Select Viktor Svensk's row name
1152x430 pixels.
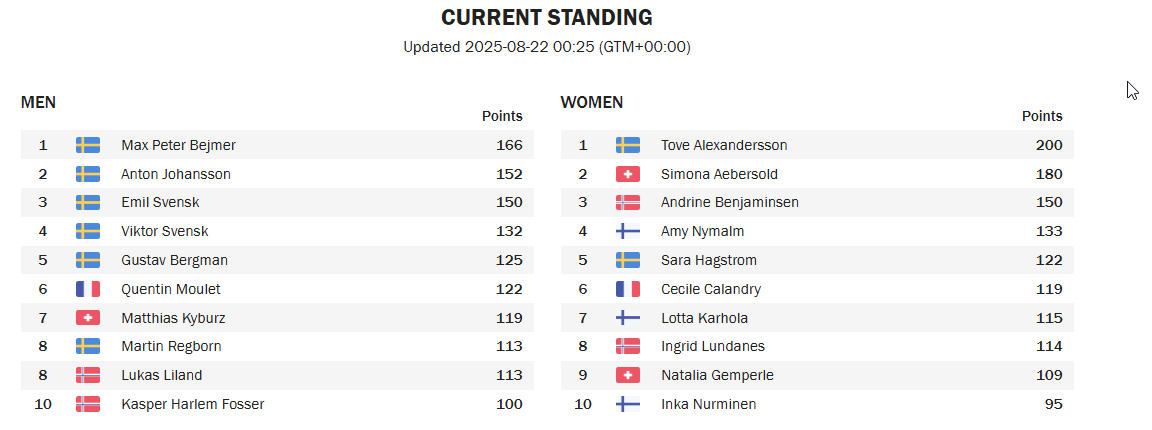tap(165, 231)
